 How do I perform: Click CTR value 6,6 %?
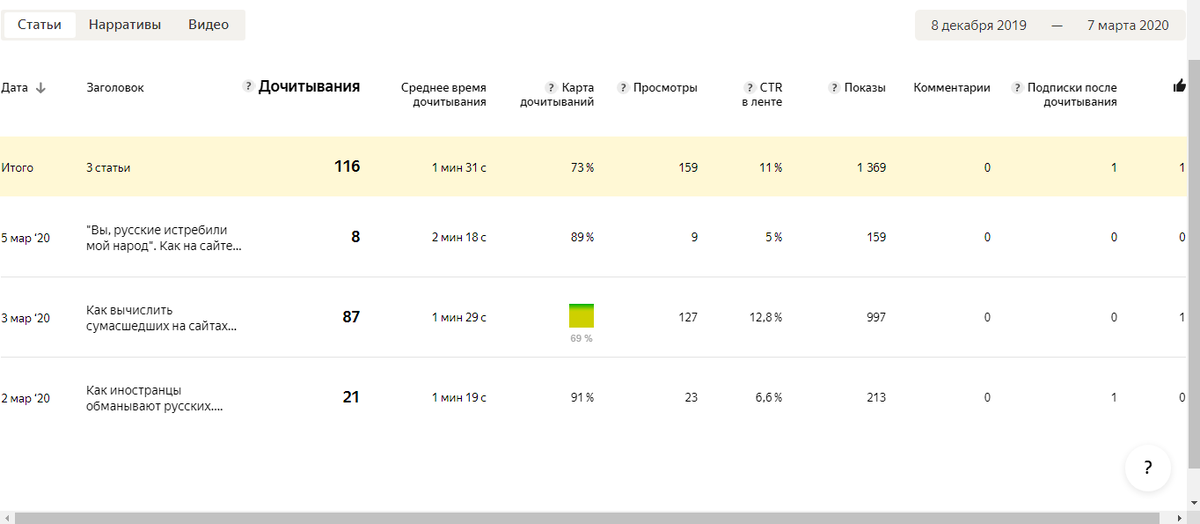point(768,398)
